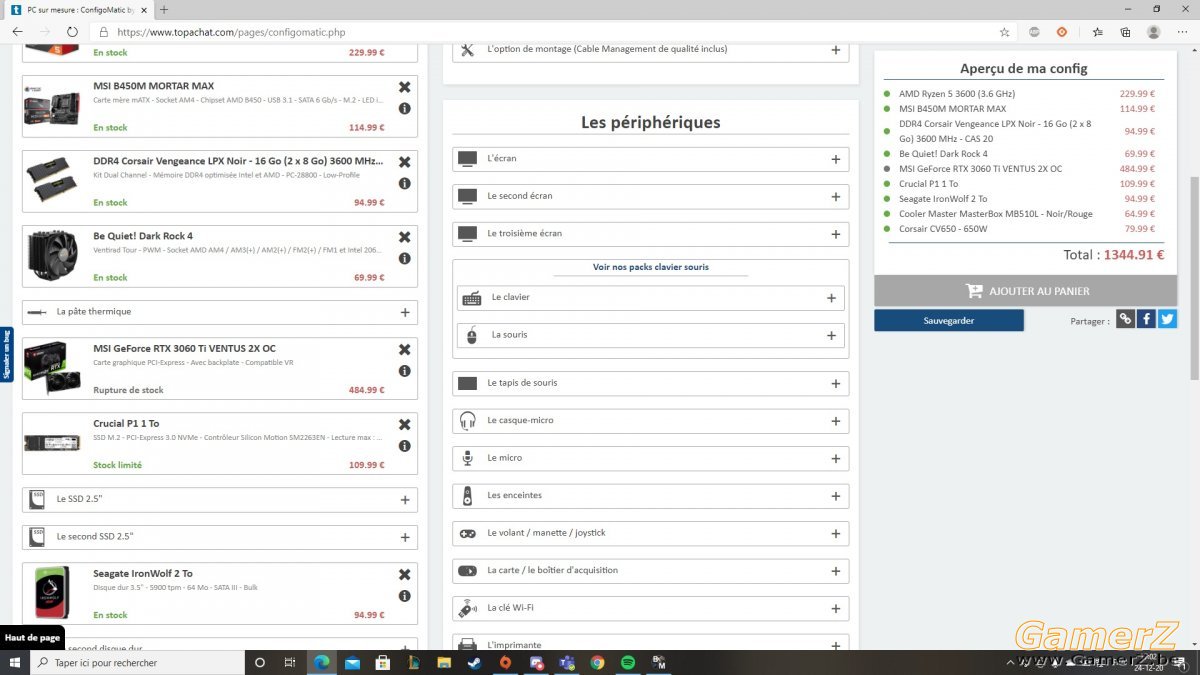Remove the Seagate IronWolf 2 To drive

point(404,574)
